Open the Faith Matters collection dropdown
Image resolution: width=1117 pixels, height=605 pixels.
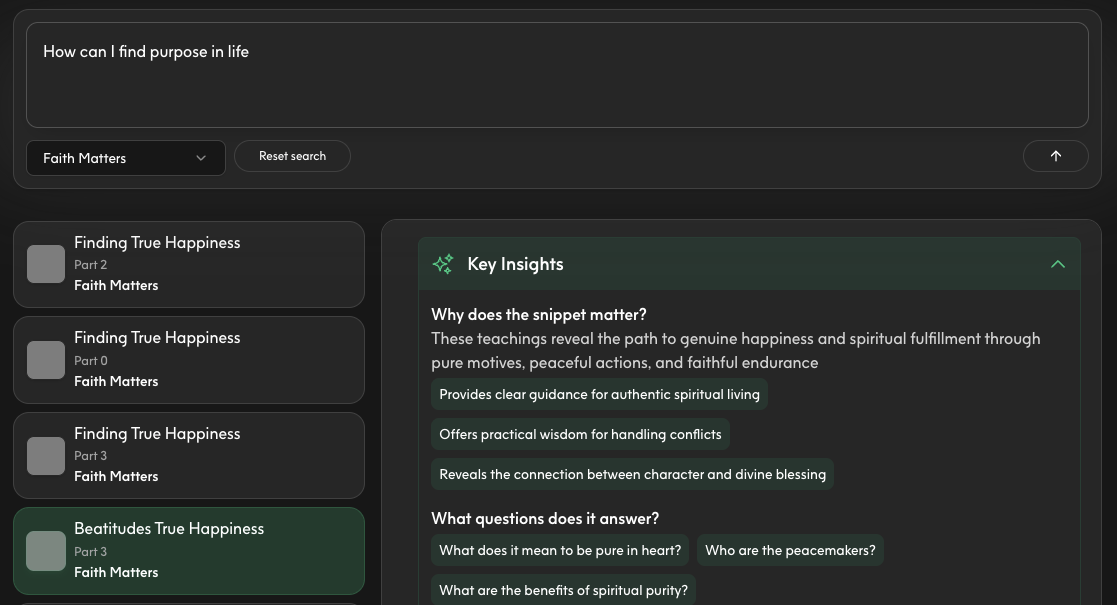tap(125, 158)
